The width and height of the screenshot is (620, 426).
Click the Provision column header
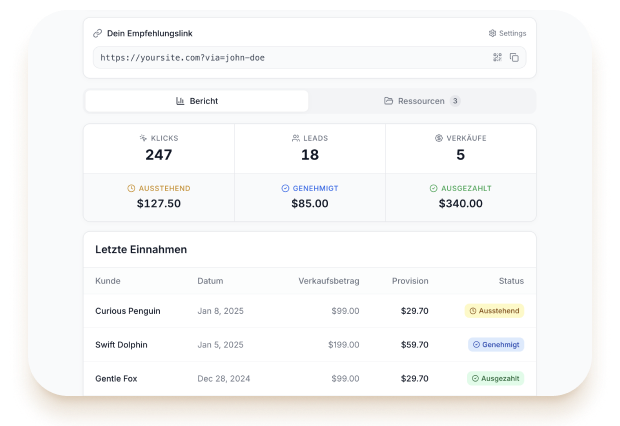coord(410,281)
